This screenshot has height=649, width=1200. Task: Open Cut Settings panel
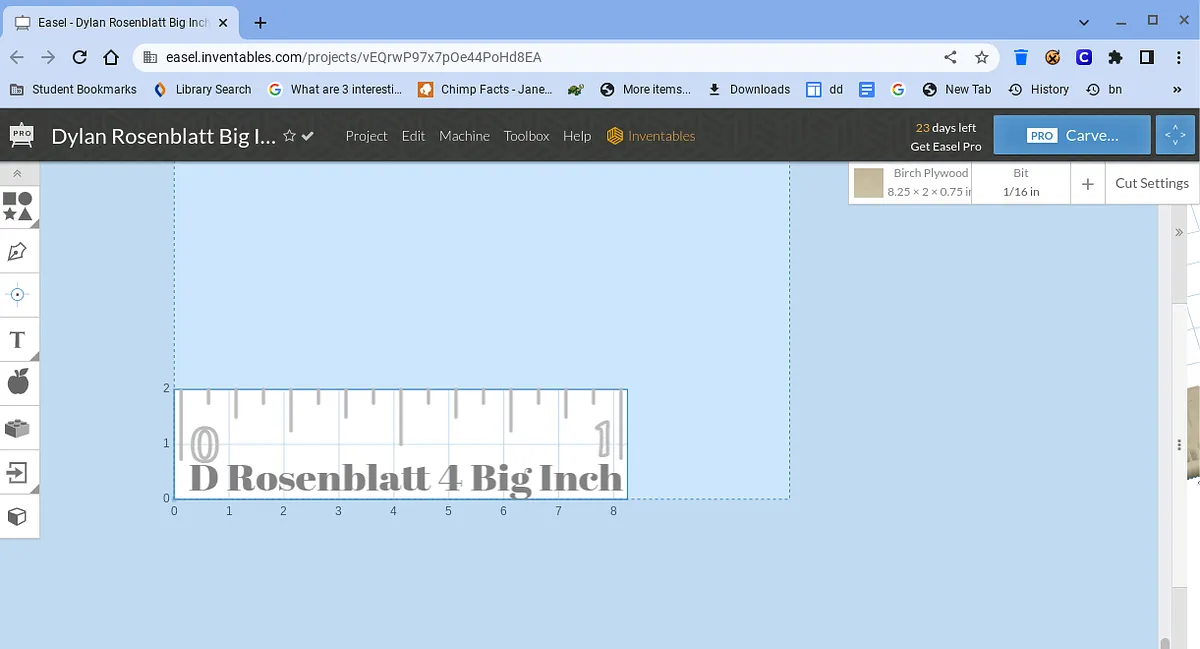pyautogui.click(x=1151, y=183)
